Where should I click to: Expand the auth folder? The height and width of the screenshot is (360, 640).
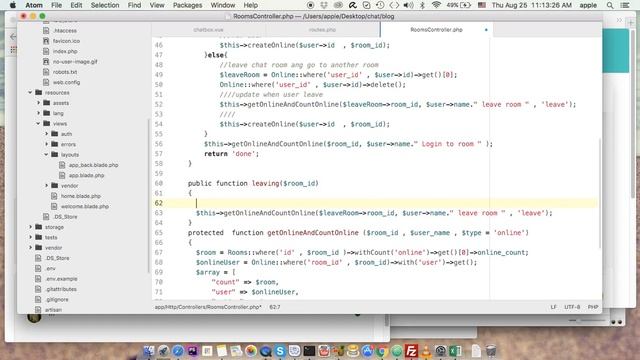[x=47, y=134]
